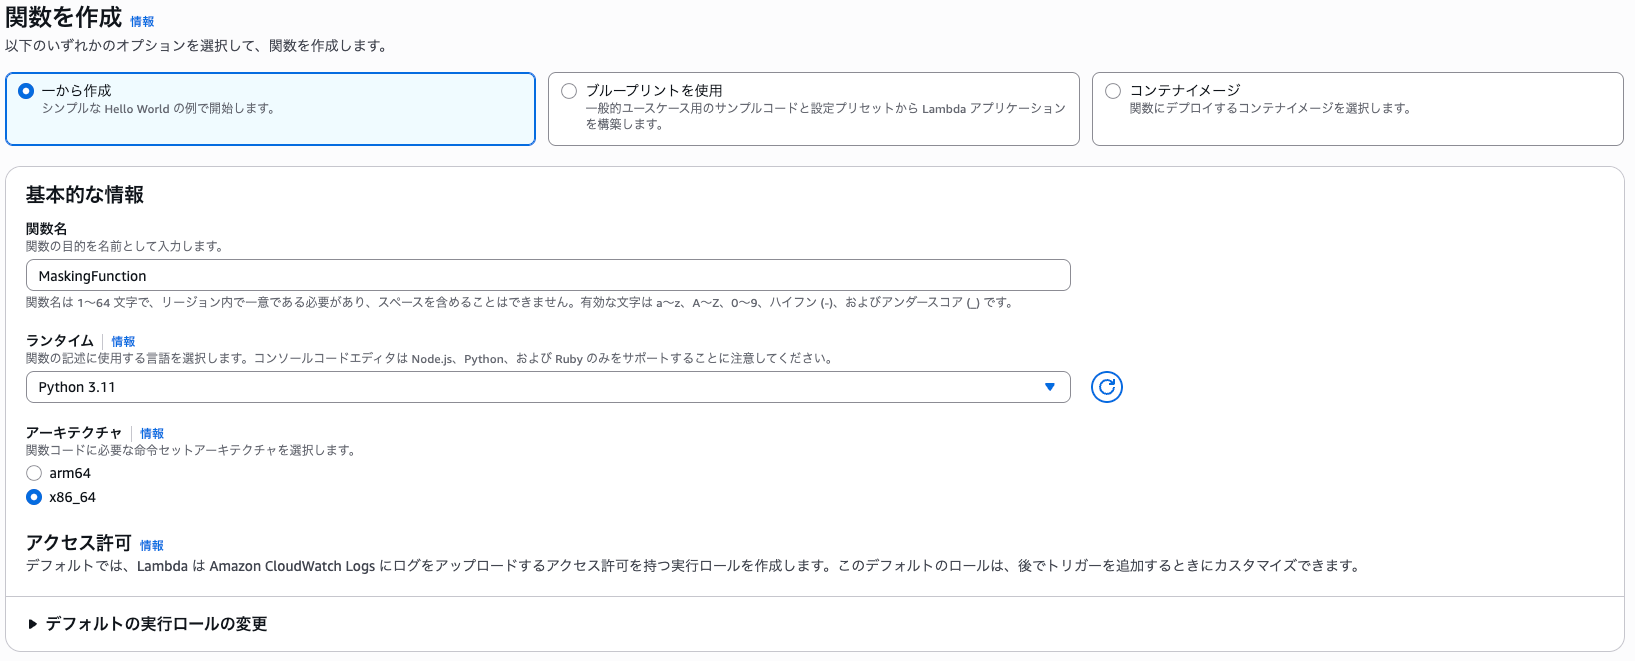Click the アーキテクチャ label text

(74, 433)
